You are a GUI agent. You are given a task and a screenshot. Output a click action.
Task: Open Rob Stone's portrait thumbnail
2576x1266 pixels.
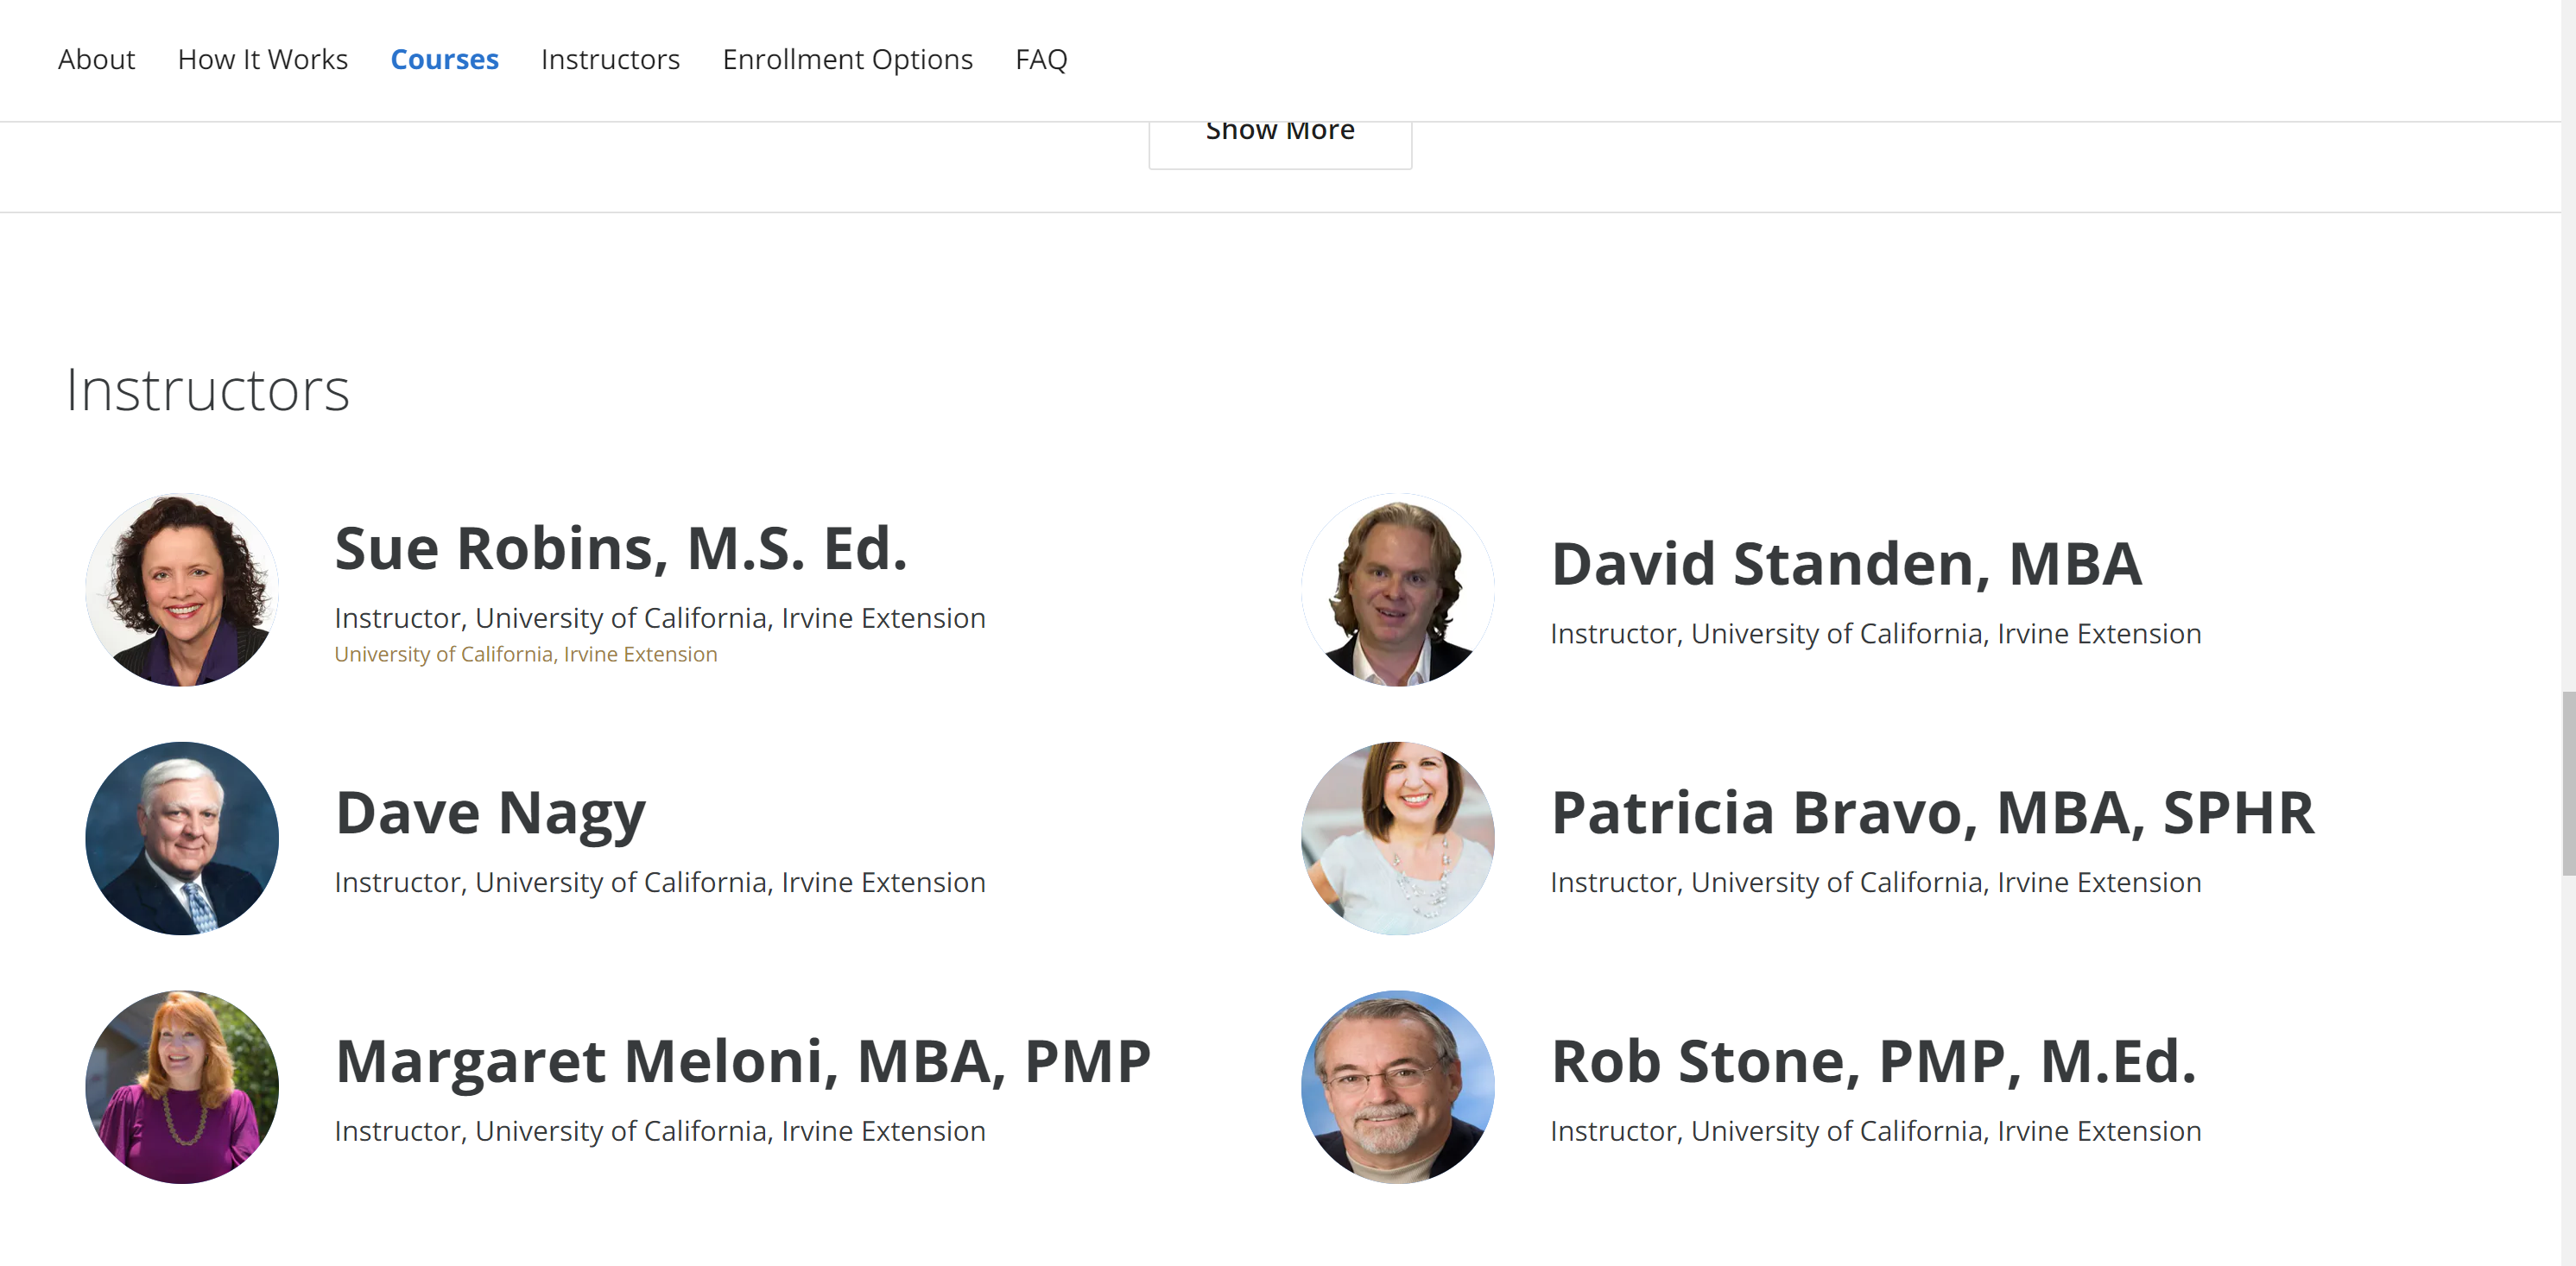tap(1397, 1087)
